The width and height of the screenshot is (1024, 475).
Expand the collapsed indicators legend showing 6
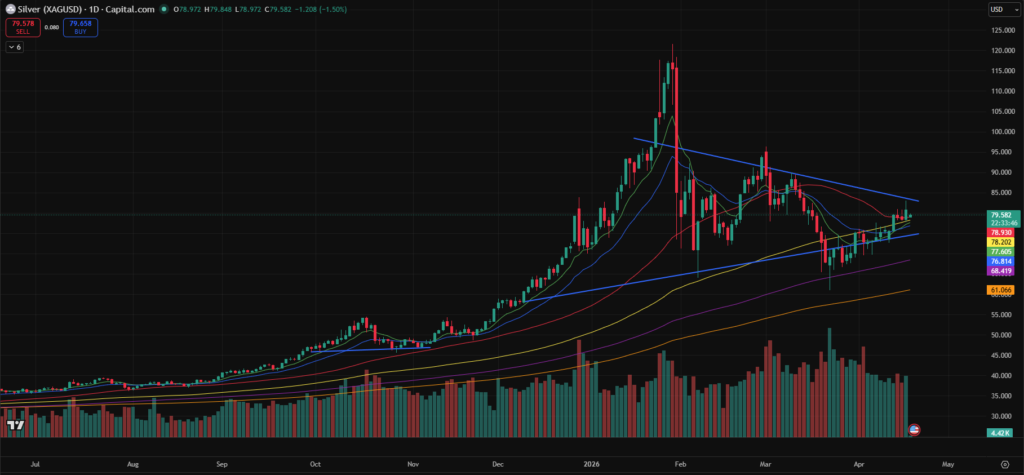pos(16,47)
